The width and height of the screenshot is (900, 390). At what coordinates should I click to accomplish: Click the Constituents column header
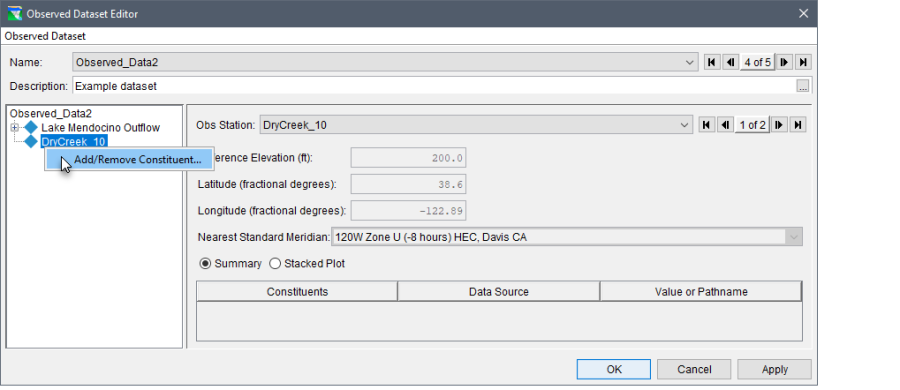point(297,292)
